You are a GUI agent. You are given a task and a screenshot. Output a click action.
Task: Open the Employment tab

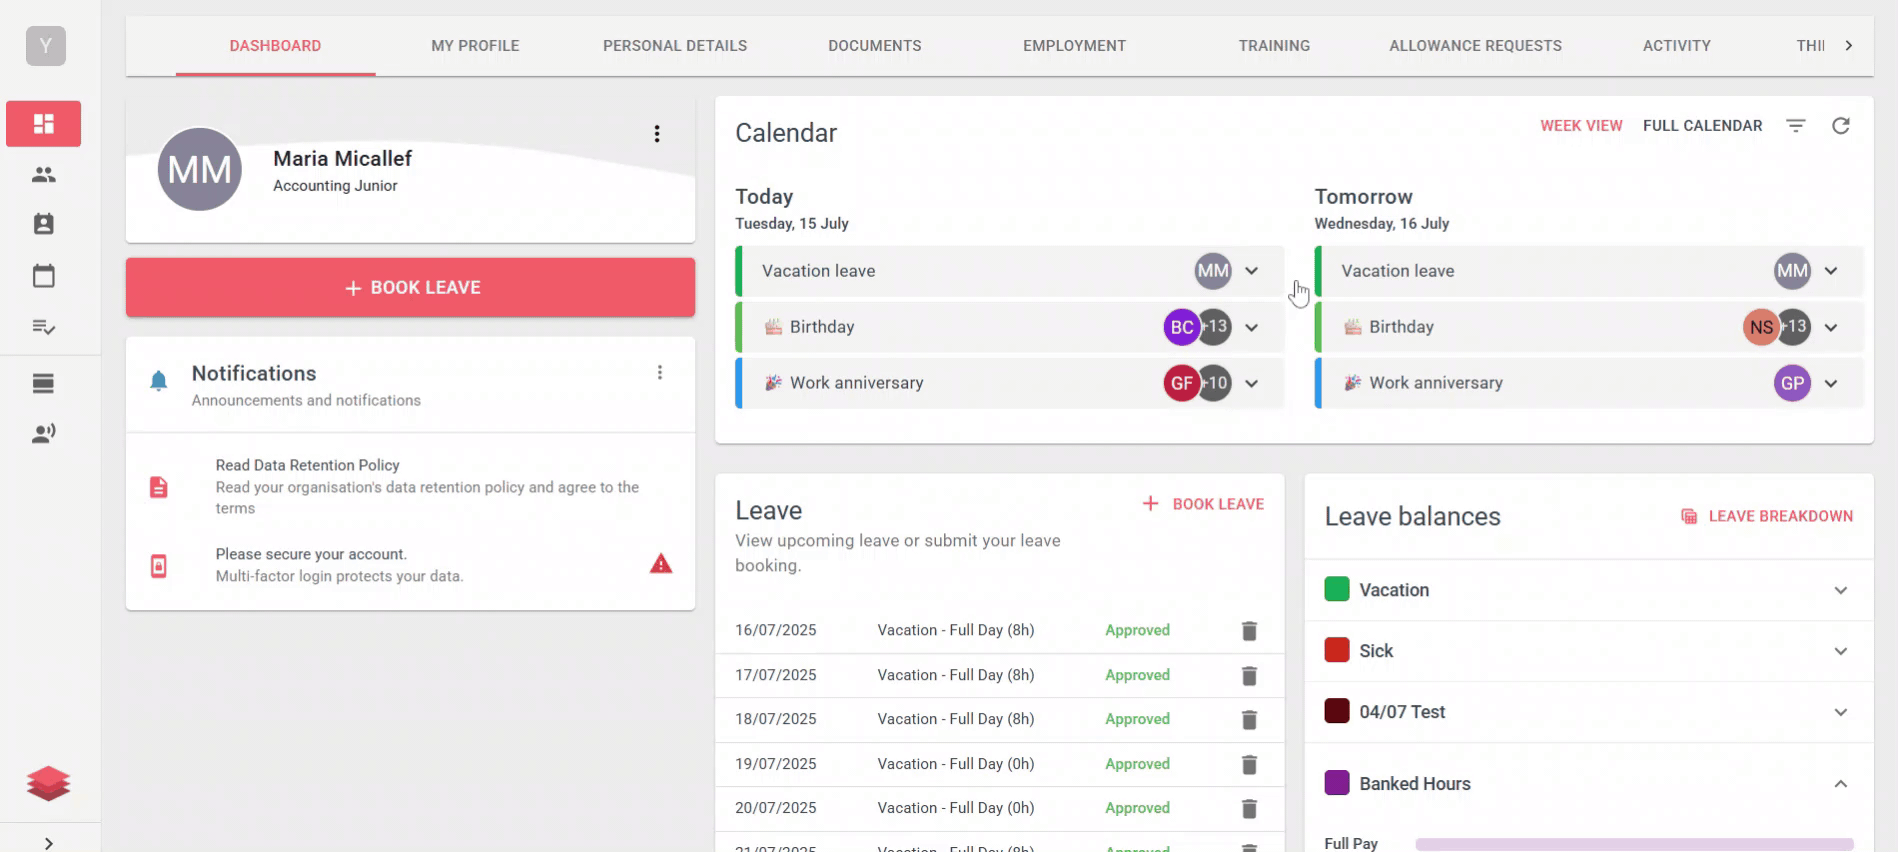tap(1074, 46)
